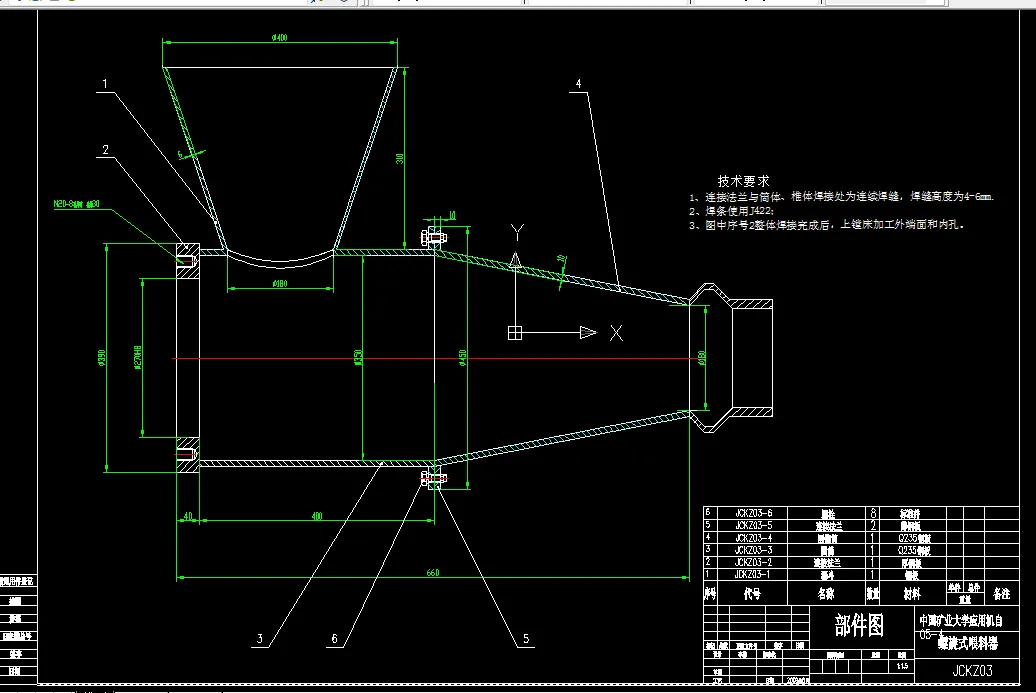The image size is (1036, 693).
Task: Select the drawing number "JCKZ03" text
Action: pos(973,671)
